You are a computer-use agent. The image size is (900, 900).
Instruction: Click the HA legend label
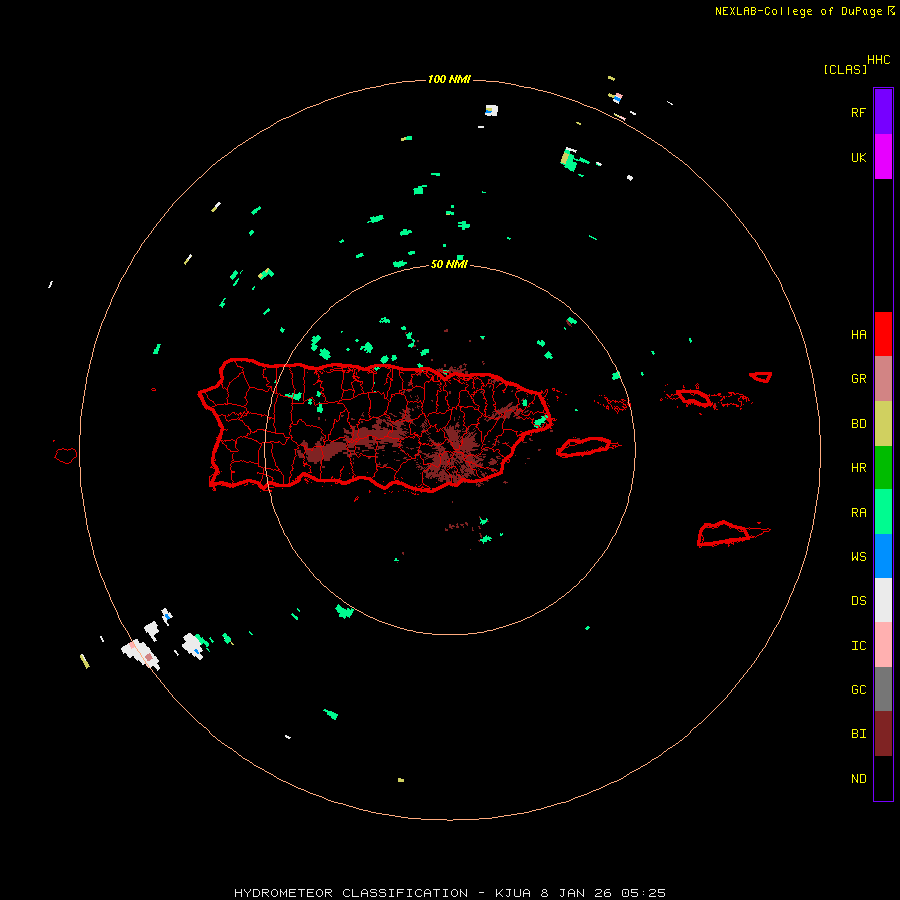[858, 335]
